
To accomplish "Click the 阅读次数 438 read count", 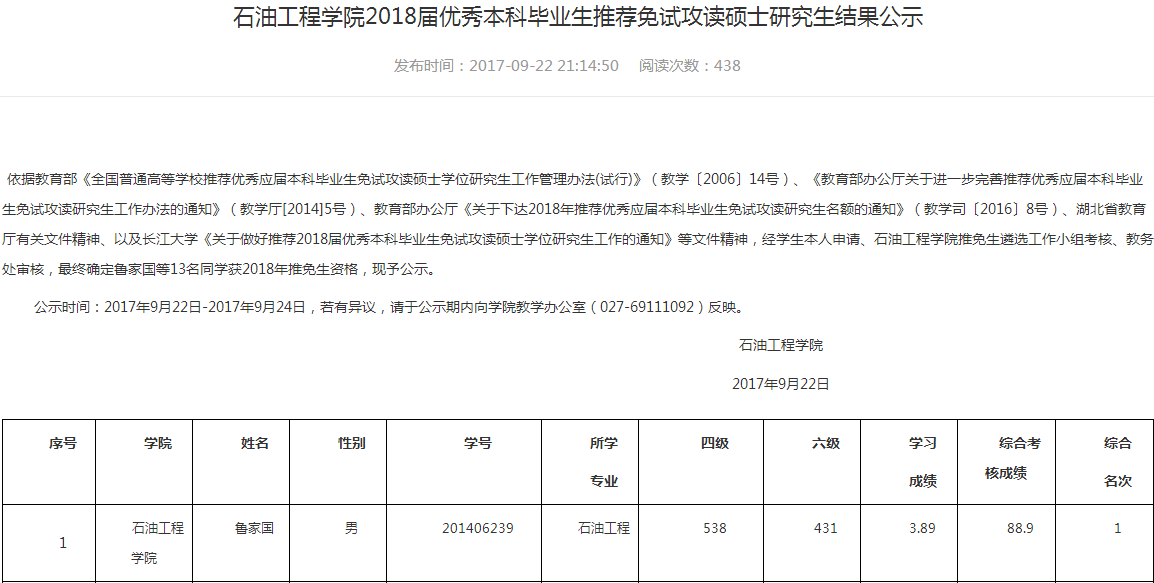I will coord(690,66).
